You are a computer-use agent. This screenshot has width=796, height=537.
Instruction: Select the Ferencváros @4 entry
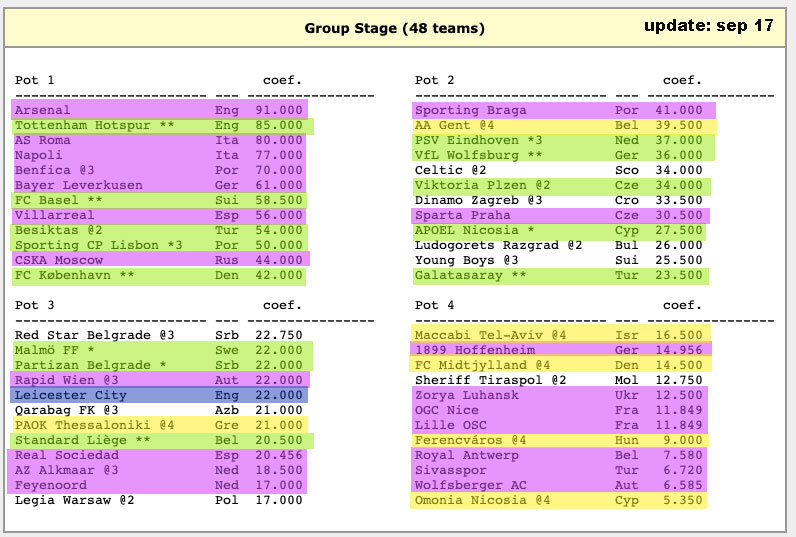coord(560,440)
